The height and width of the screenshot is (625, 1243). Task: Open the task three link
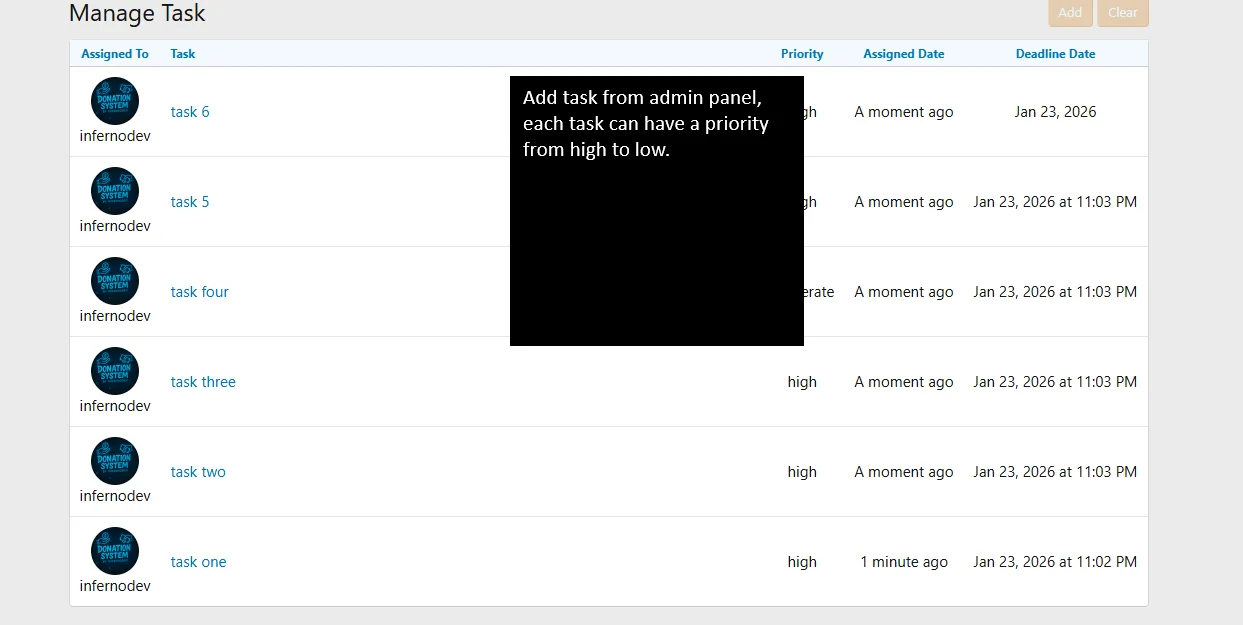click(x=203, y=382)
